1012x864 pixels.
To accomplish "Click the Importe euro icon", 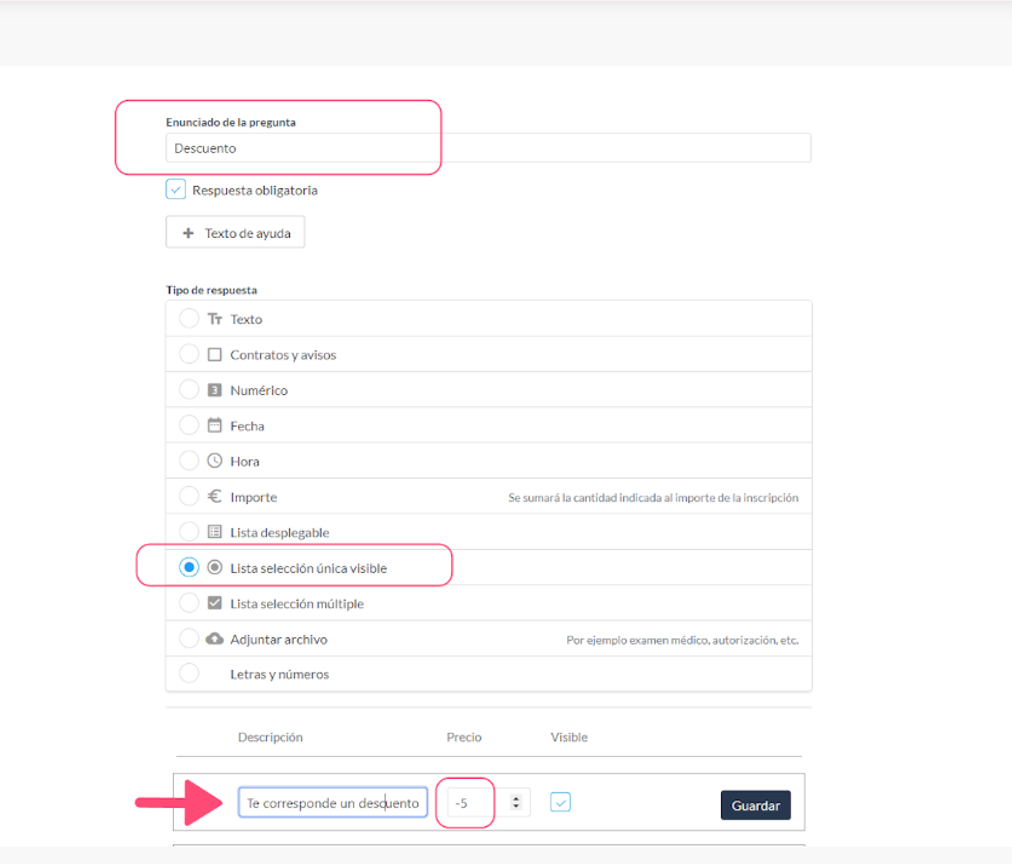I will click(x=214, y=496).
